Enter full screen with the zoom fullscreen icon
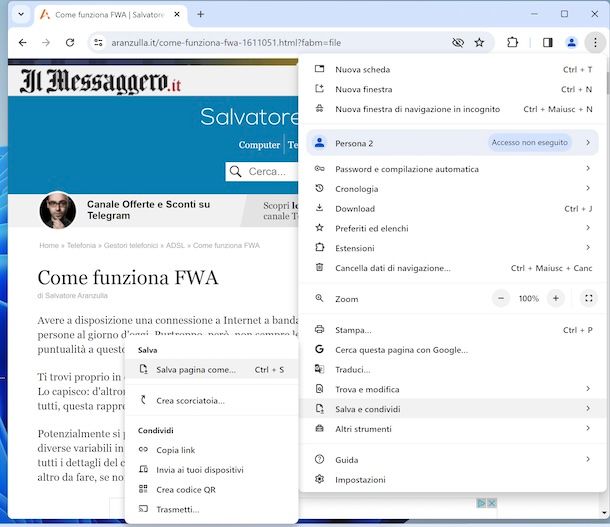This screenshot has width=610, height=527. [x=589, y=298]
